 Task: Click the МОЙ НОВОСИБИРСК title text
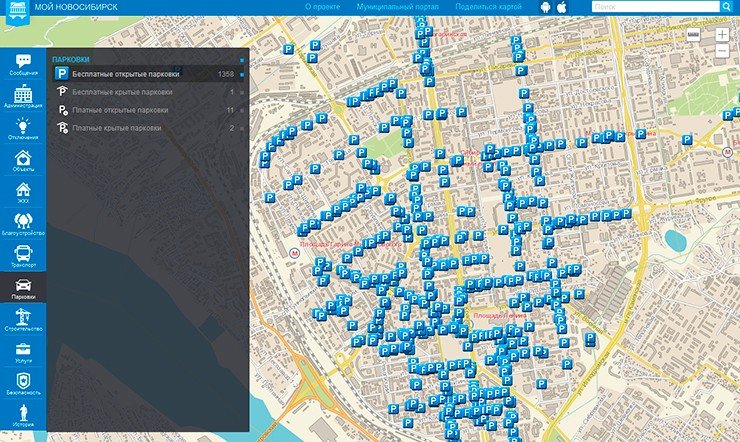pyautogui.click(x=76, y=7)
